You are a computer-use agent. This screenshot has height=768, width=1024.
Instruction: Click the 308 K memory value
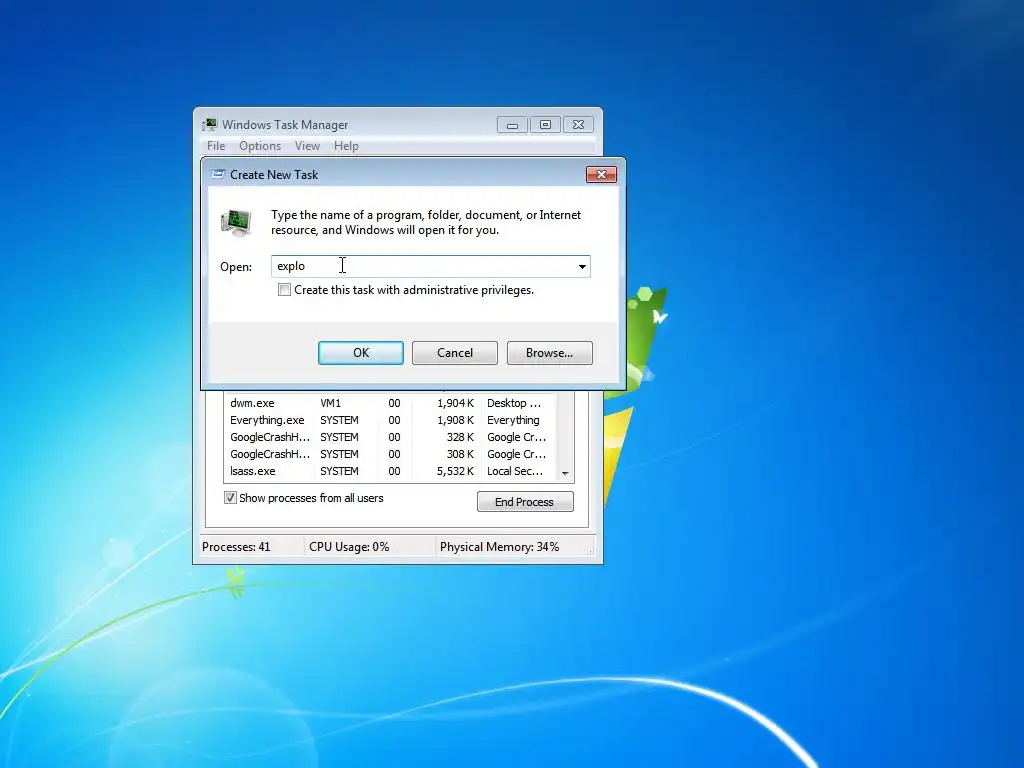coord(460,454)
